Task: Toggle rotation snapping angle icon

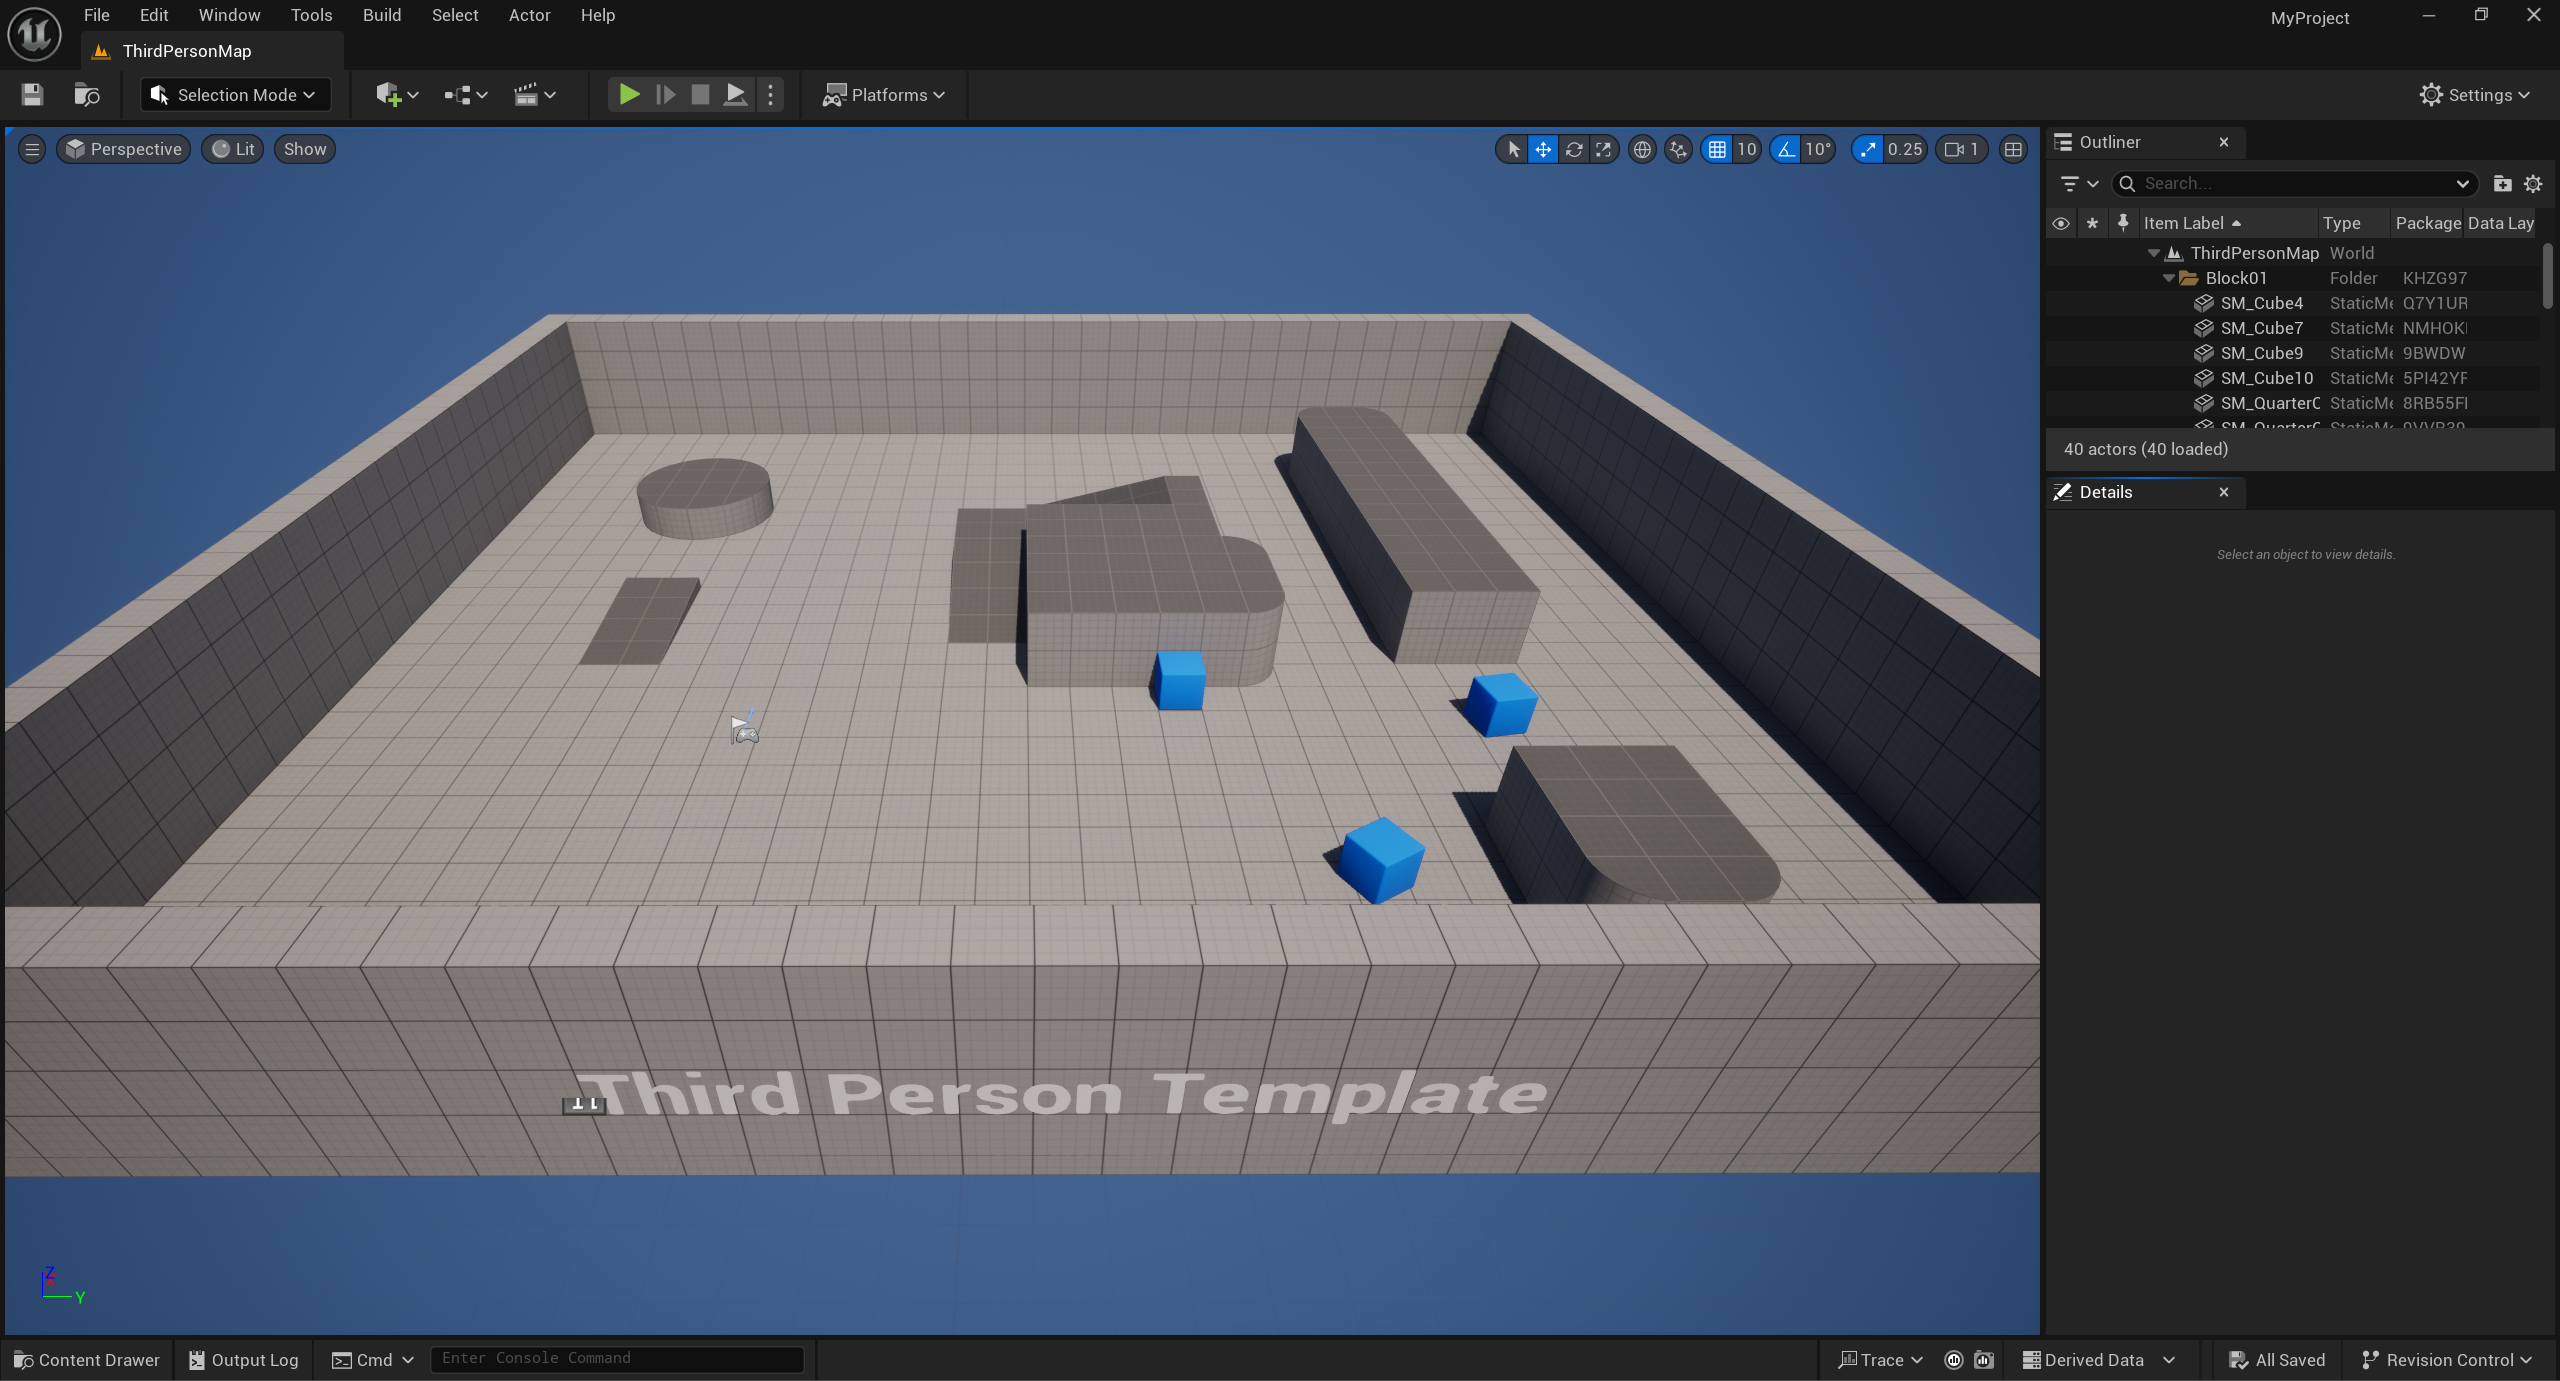Action: [1785, 149]
